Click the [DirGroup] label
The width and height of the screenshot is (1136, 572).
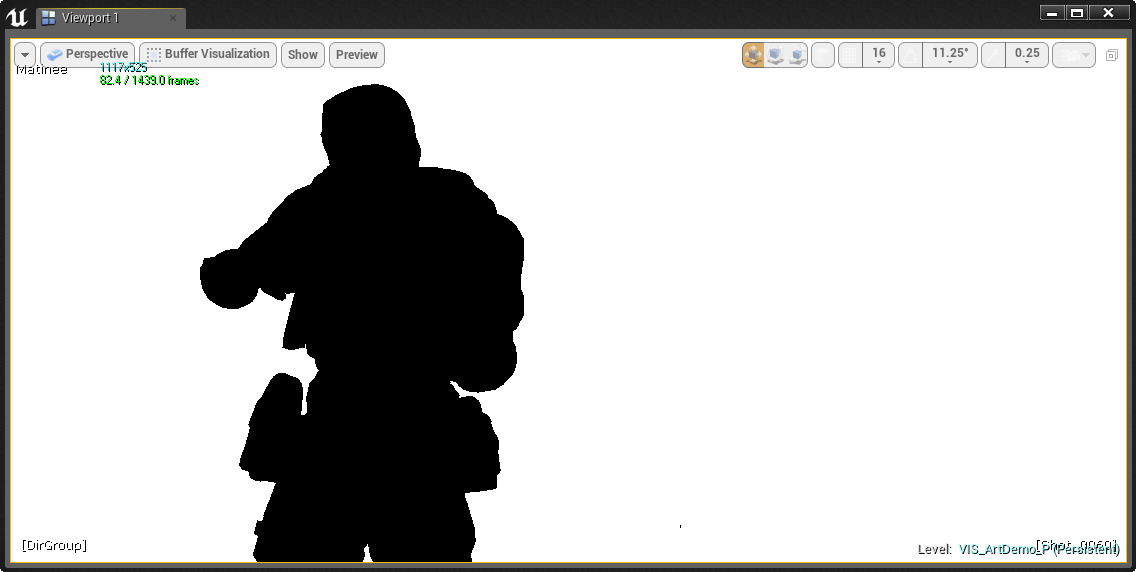coord(54,545)
